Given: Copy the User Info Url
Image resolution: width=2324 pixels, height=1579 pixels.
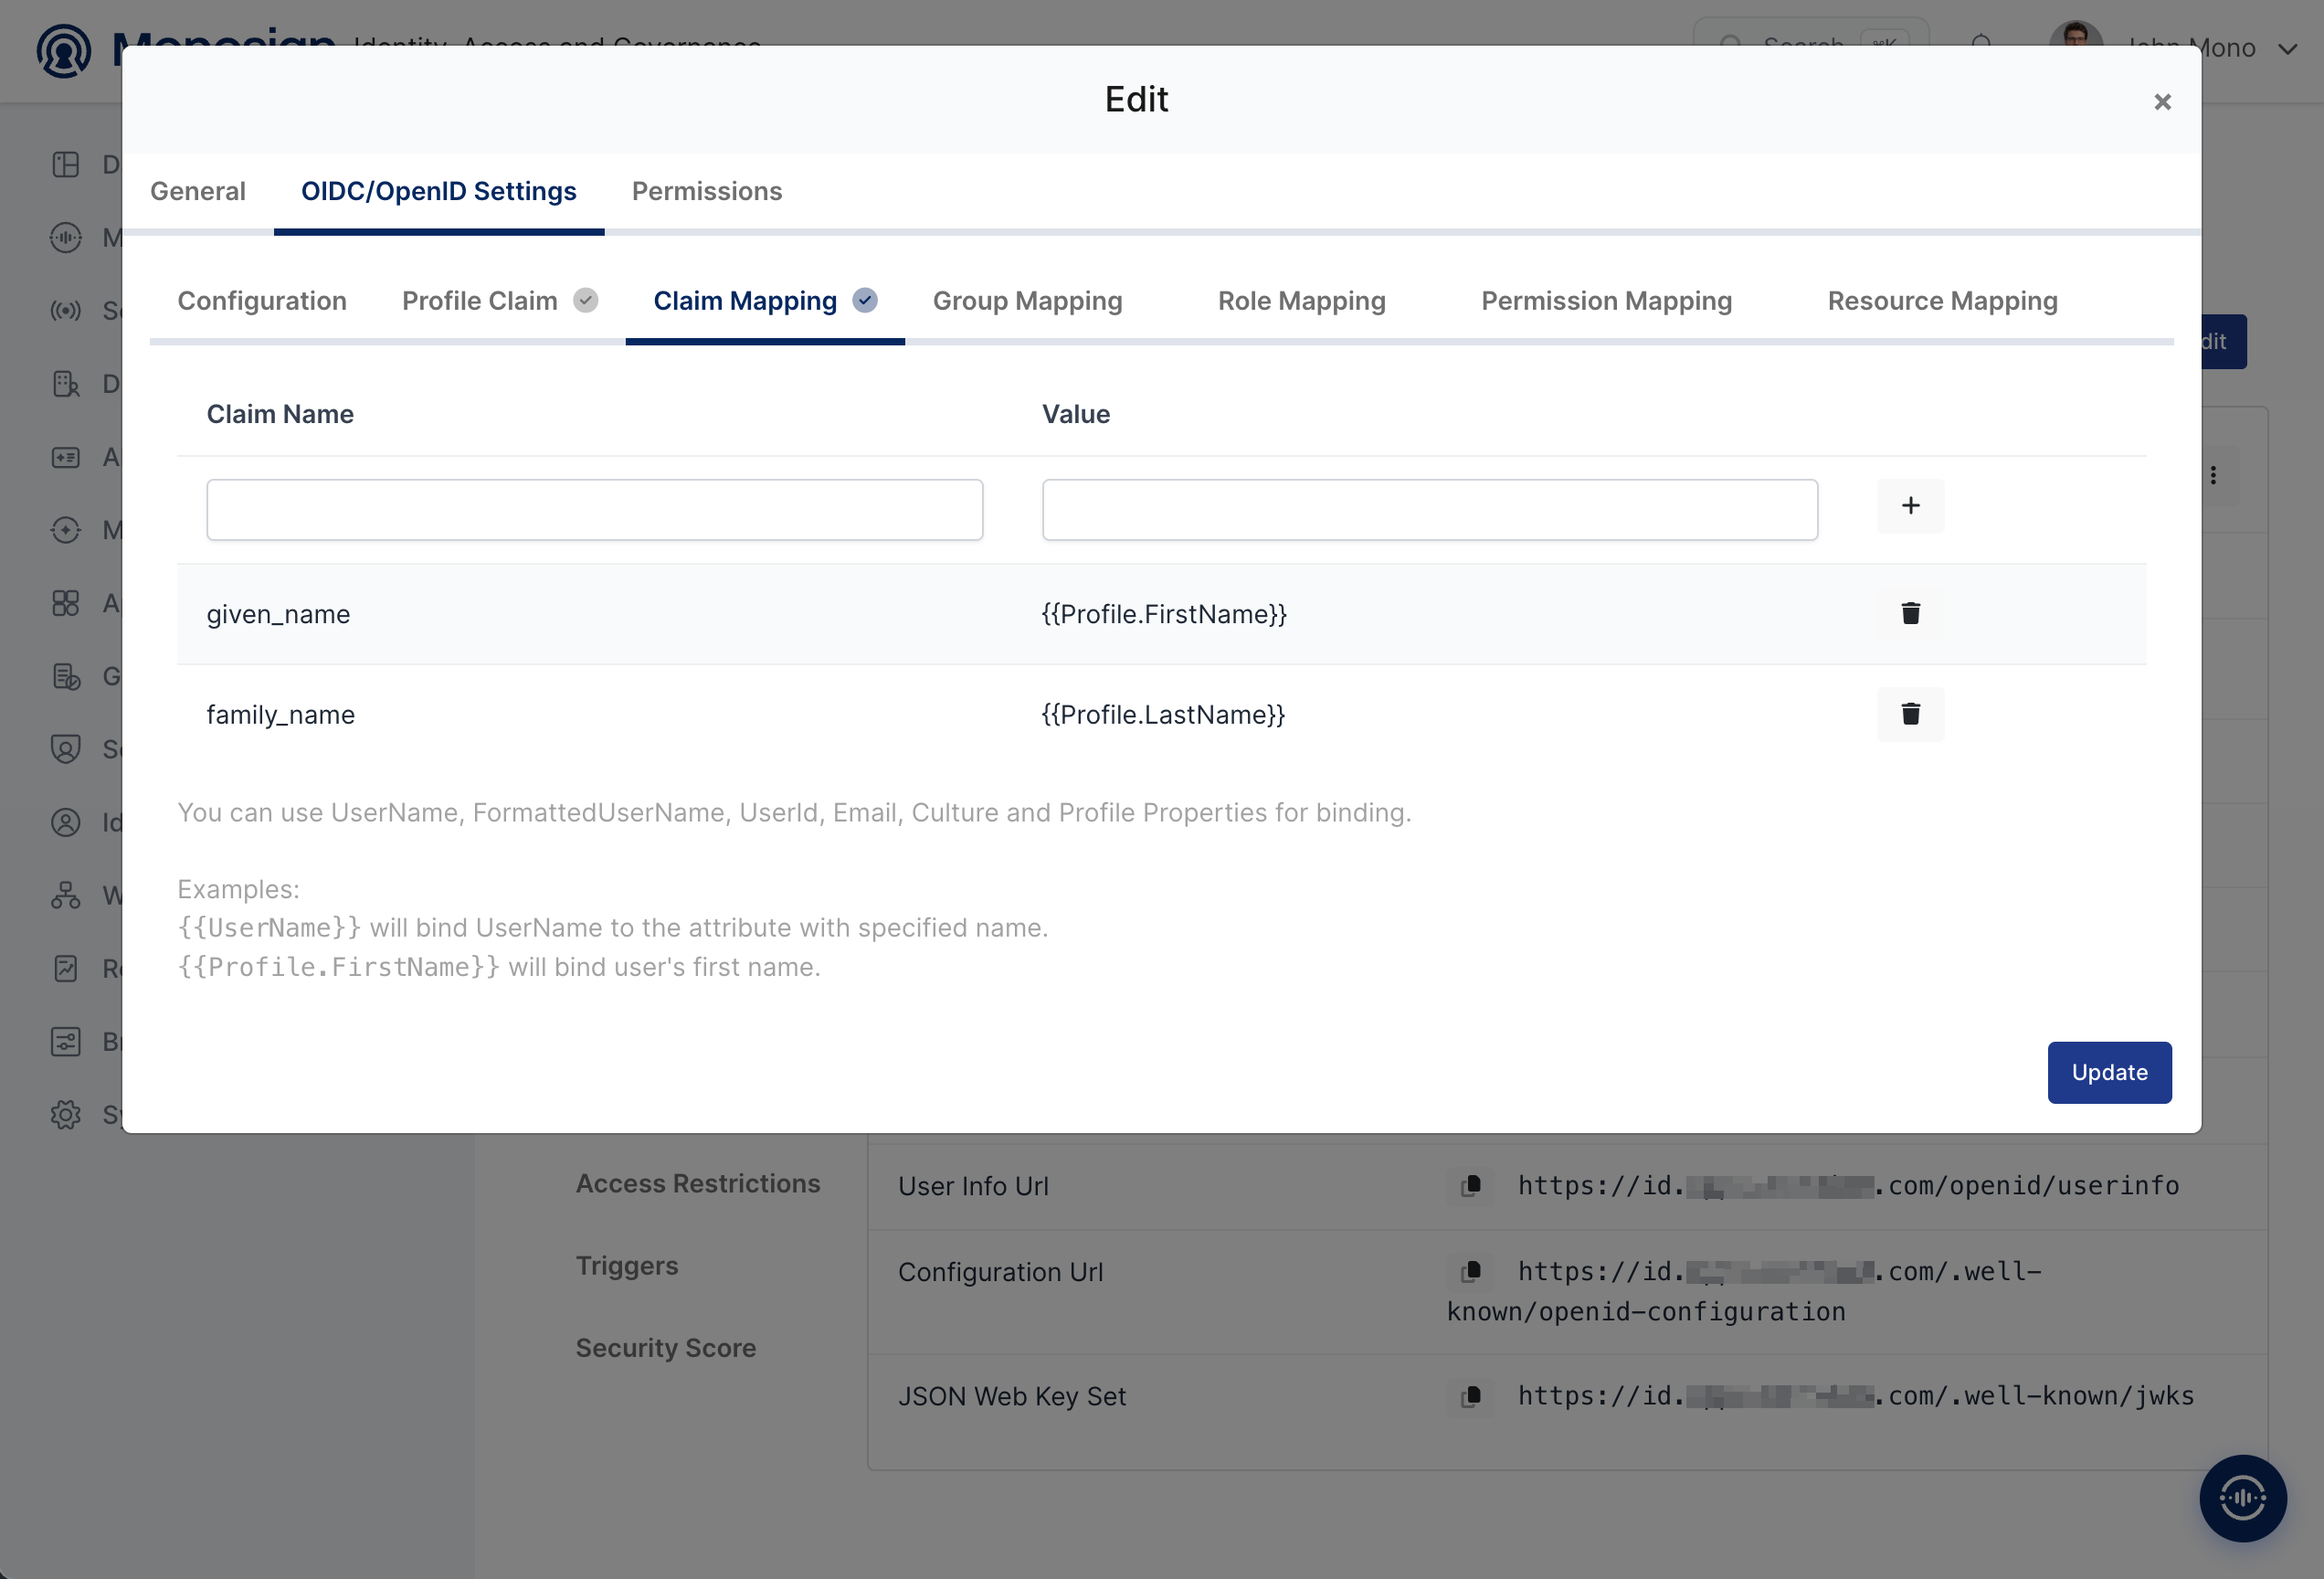Looking at the screenshot, I should tap(1471, 1186).
